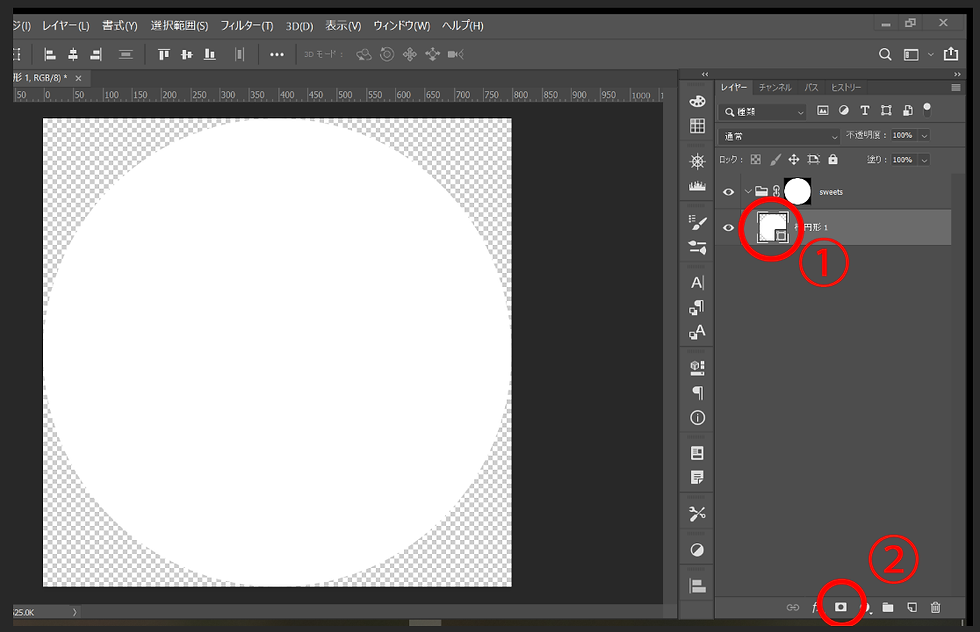Screen dimensions: 980x632
Task: Switch to the チャンネル tab
Action: pyautogui.click(x=775, y=88)
